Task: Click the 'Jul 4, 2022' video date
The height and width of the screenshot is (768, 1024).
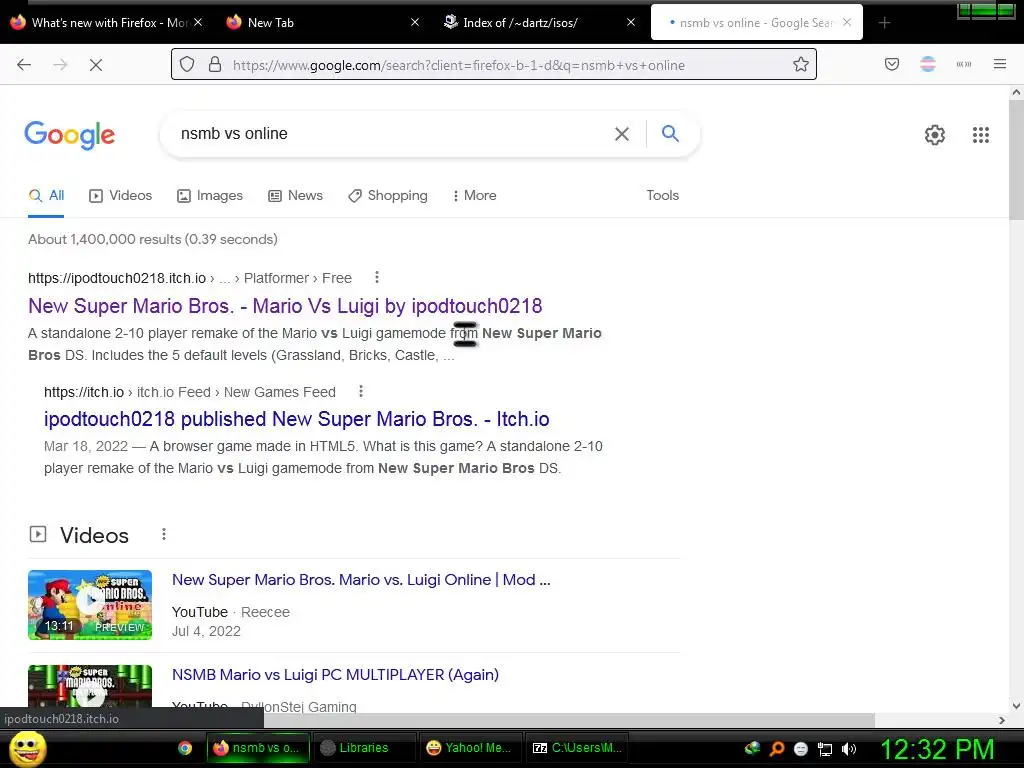Action: tap(206, 631)
